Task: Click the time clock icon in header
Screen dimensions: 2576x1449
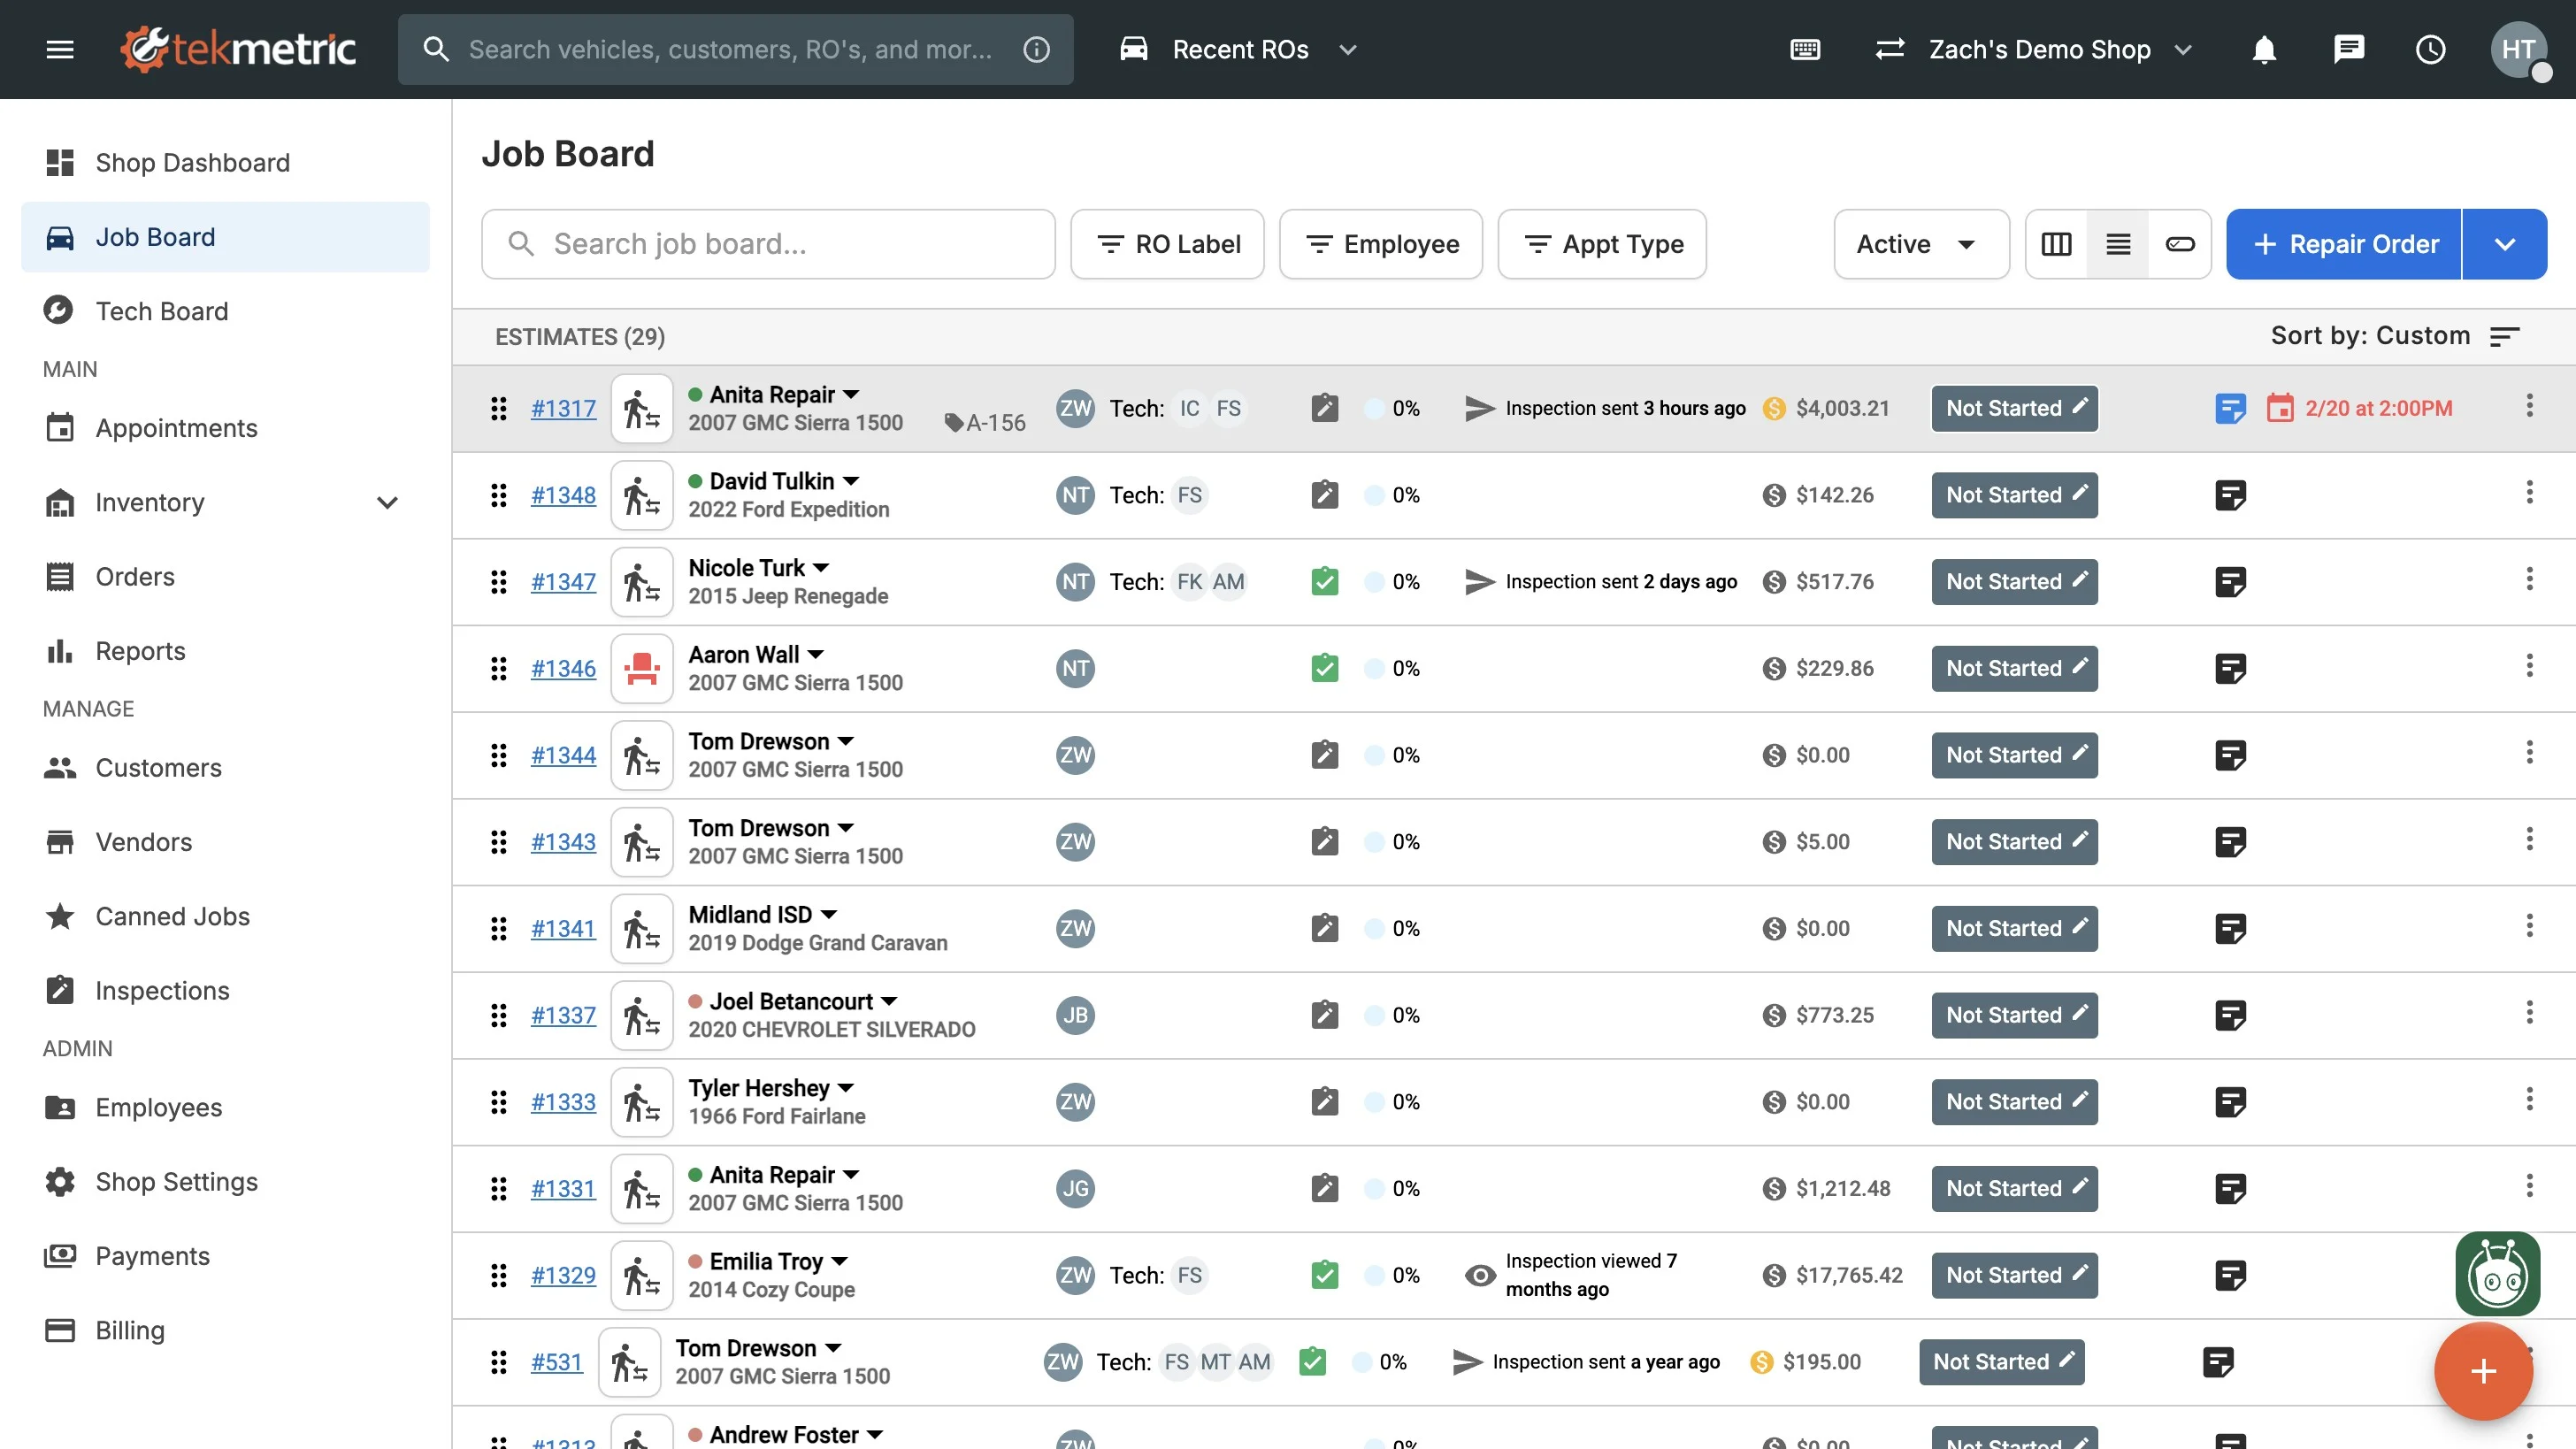Action: coord(2430,49)
